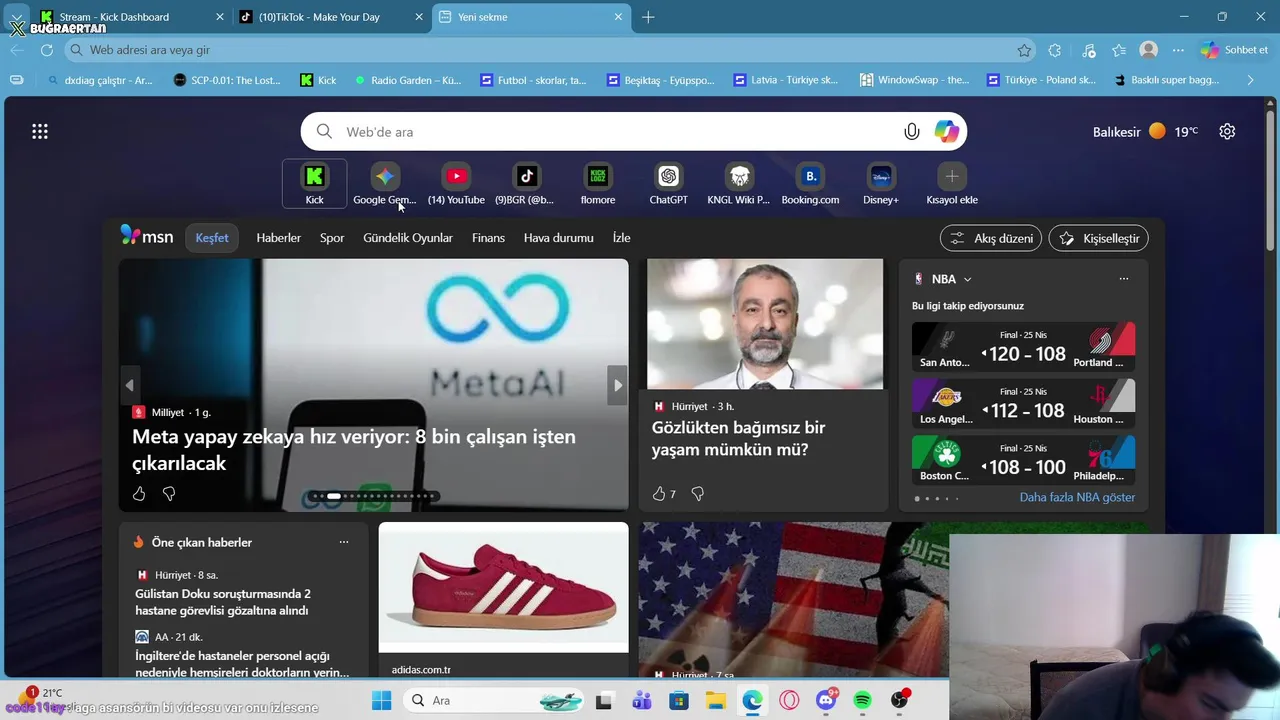Open Copilot icon in search box
The height and width of the screenshot is (720, 1280).
coord(946,131)
